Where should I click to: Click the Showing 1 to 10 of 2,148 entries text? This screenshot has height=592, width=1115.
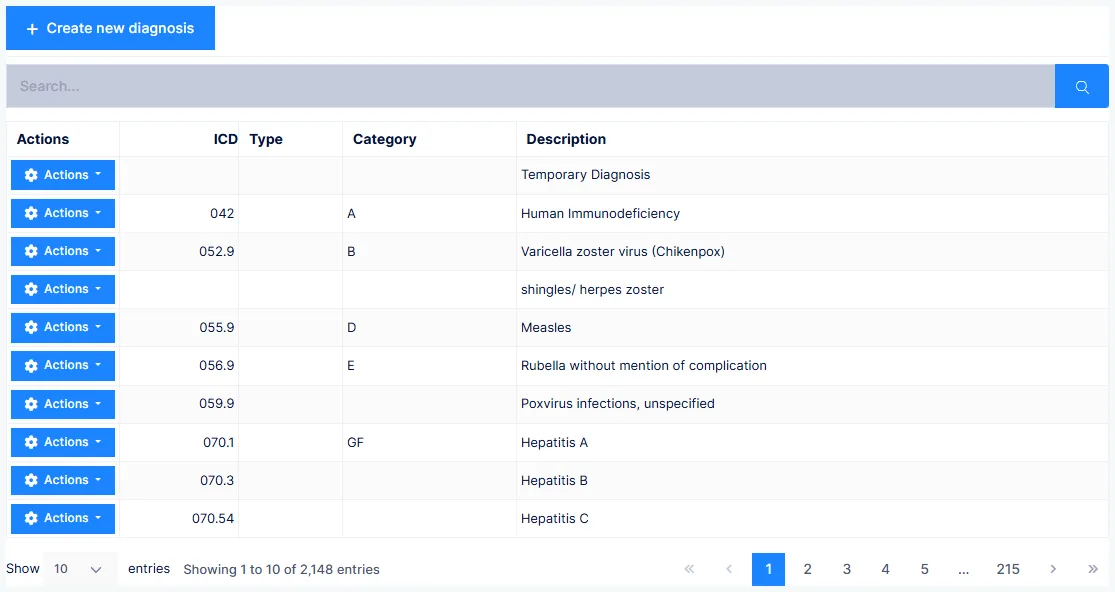point(282,569)
